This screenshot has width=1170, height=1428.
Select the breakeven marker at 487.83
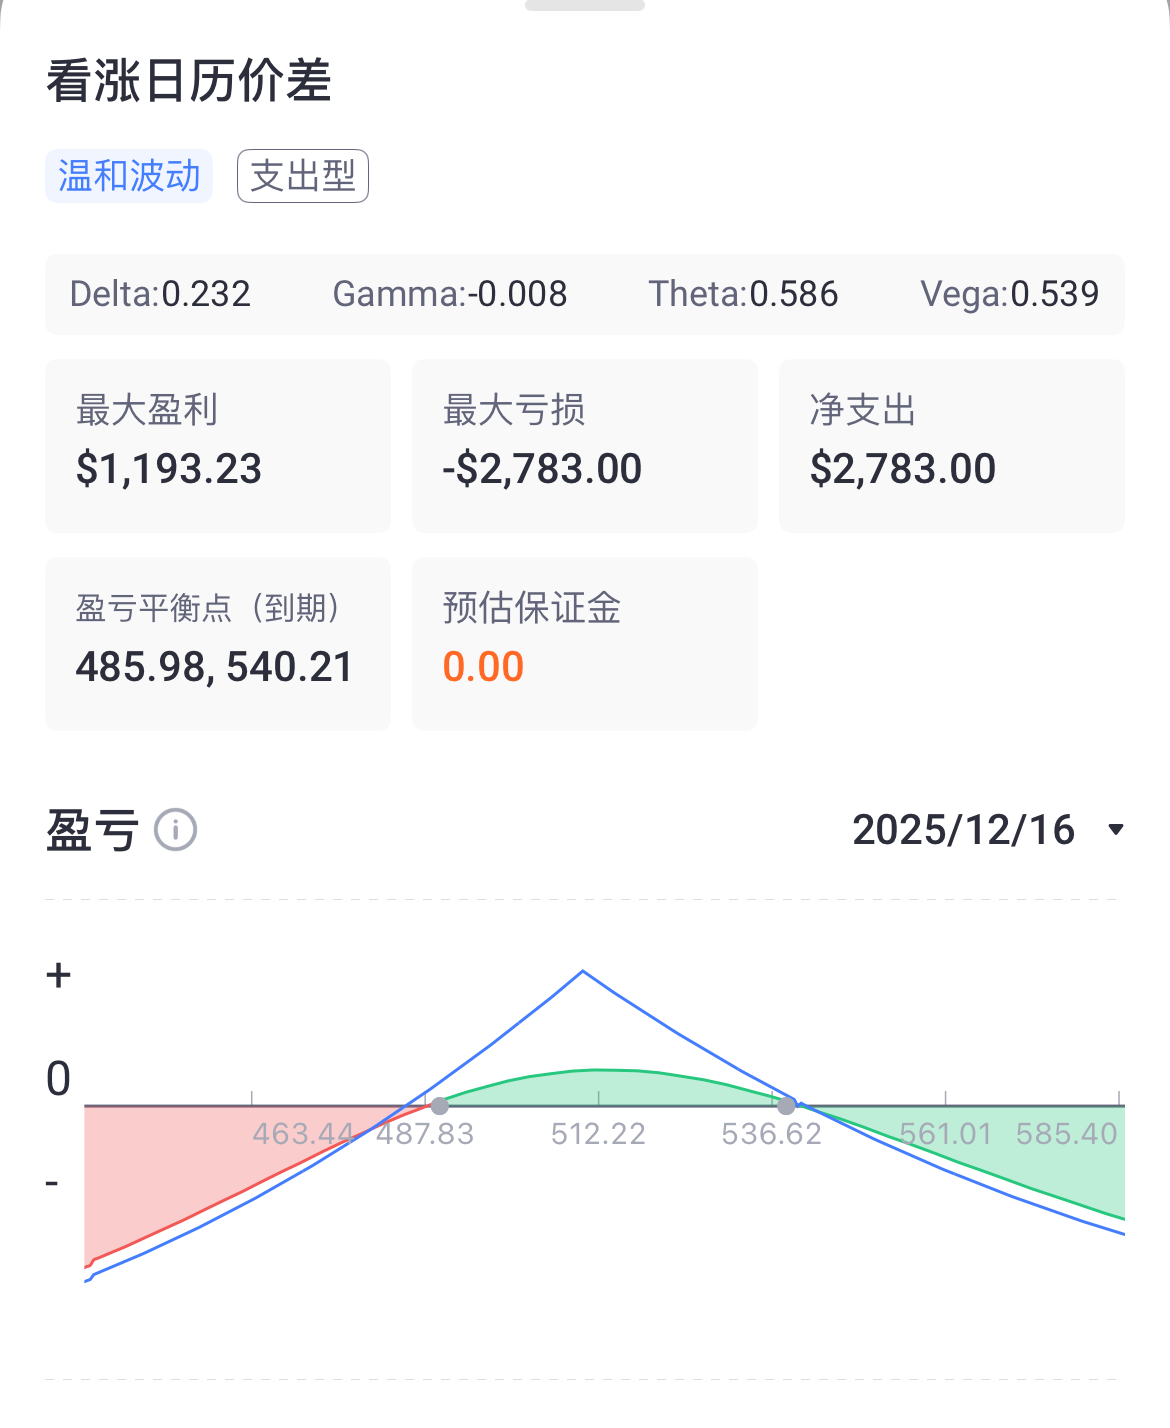pos(440,1106)
